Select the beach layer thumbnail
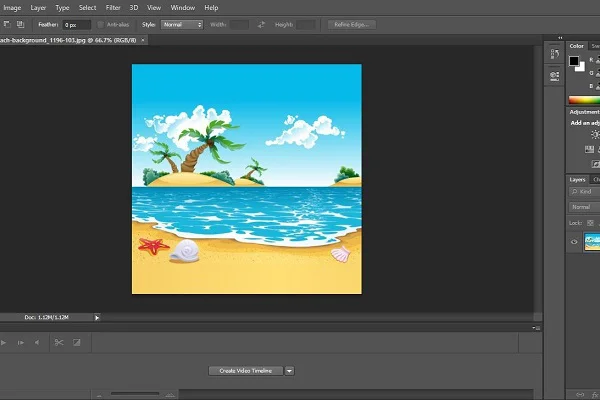Image resolution: width=600 pixels, height=400 pixels. point(592,242)
